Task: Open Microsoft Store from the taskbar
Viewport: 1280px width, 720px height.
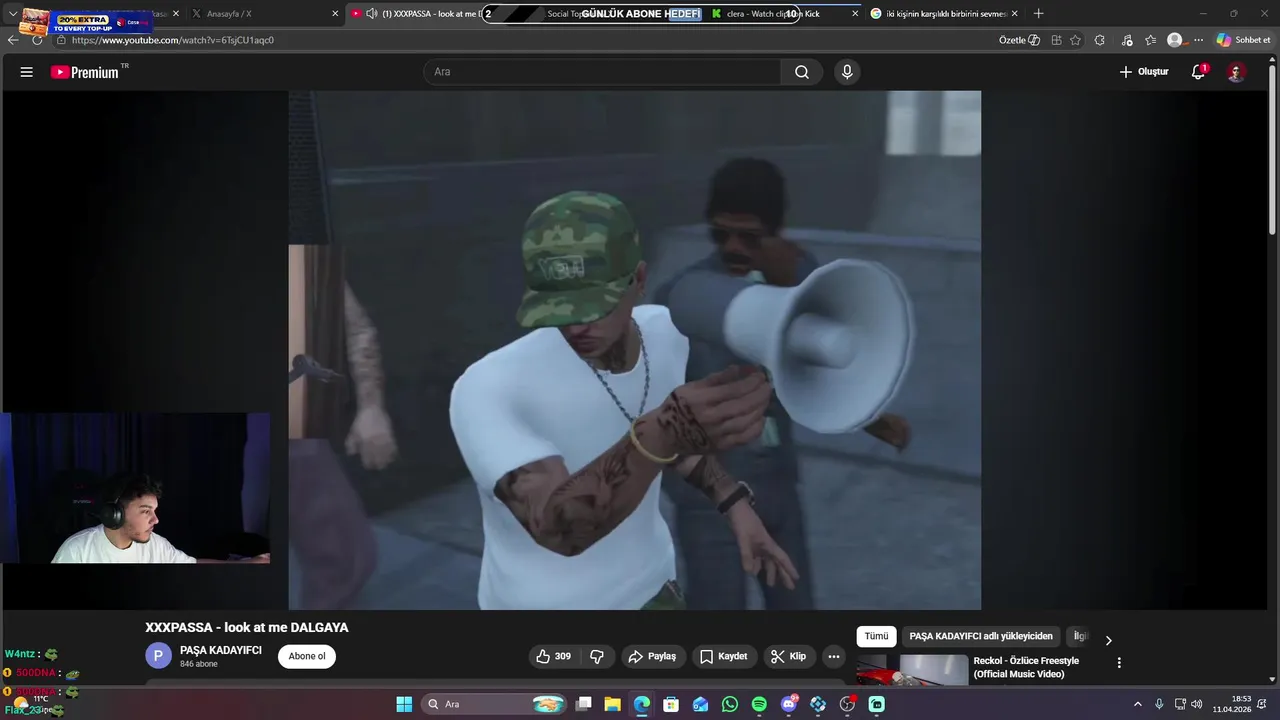Action: click(x=671, y=704)
